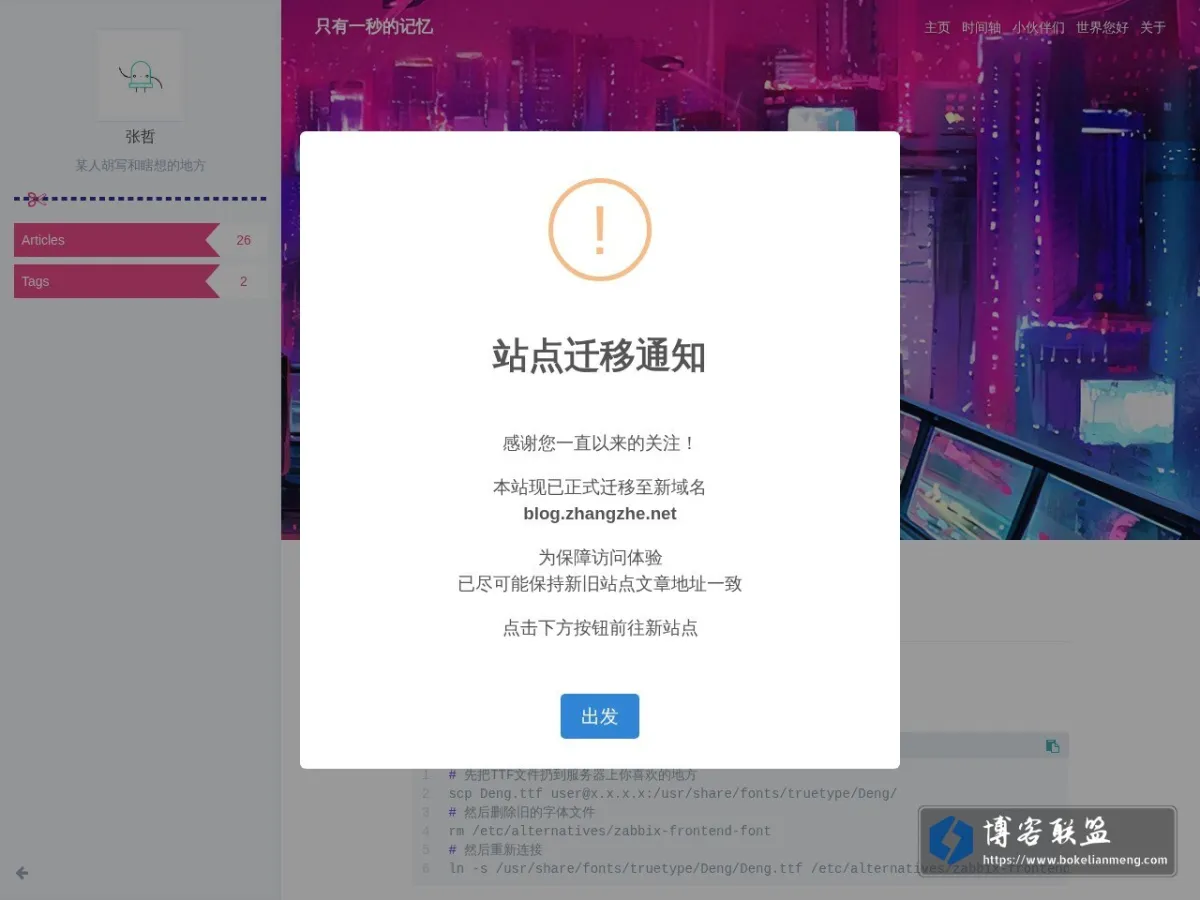Open the Tags sidebar item
The height and width of the screenshot is (900, 1200).
tap(140, 281)
